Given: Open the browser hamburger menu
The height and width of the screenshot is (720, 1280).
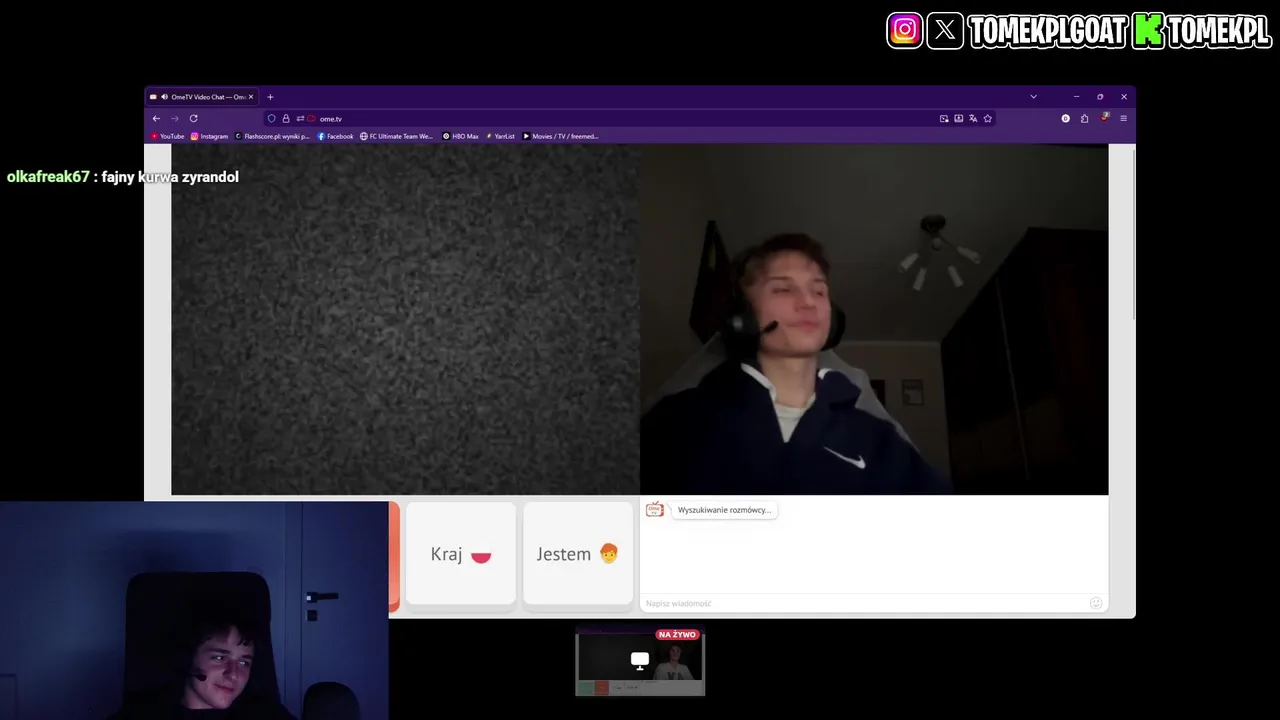Looking at the screenshot, I should pyautogui.click(x=1123, y=118).
